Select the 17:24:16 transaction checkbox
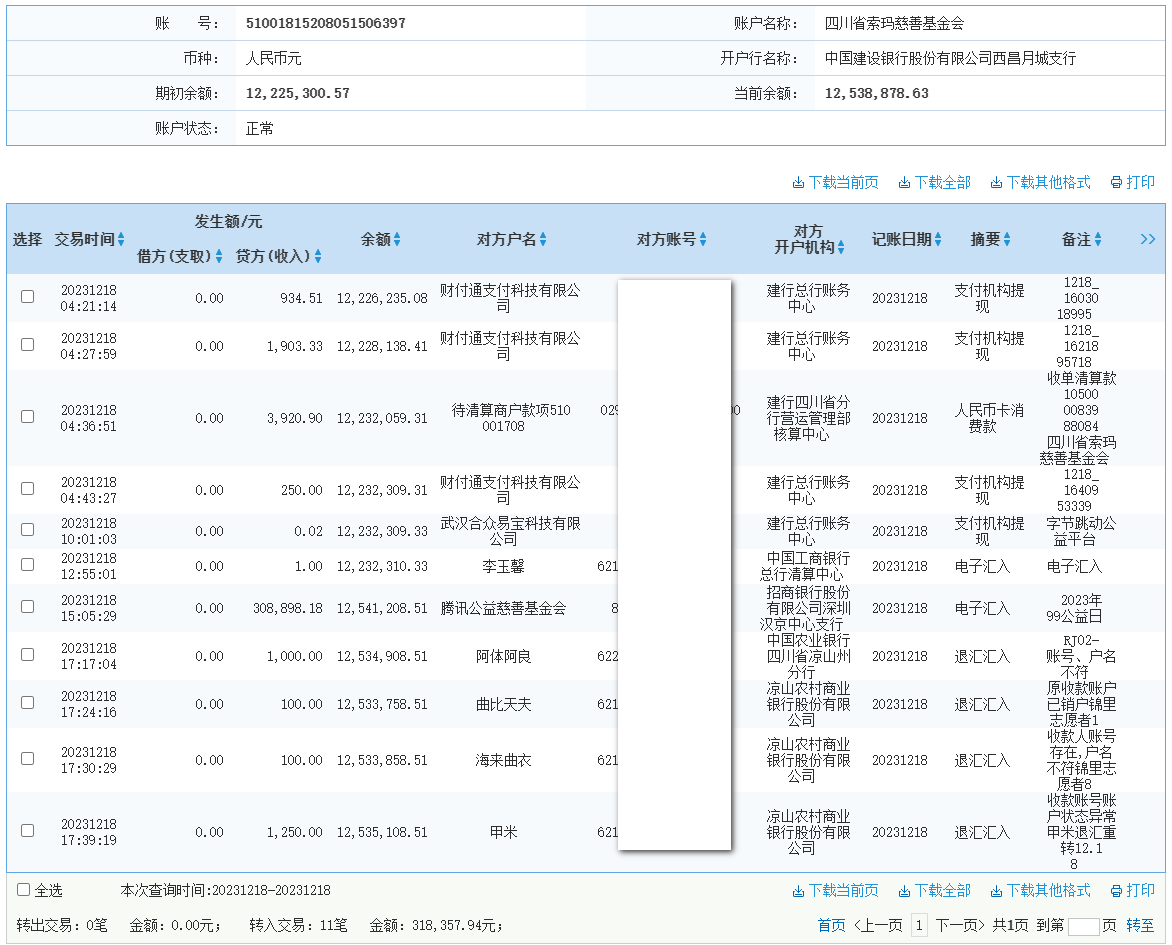Image resolution: width=1172 pixels, height=945 pixels. (28, 703)
